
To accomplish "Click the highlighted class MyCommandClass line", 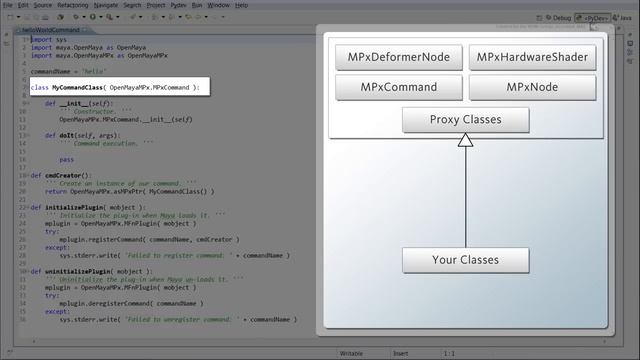I will [x=120, y=87].
